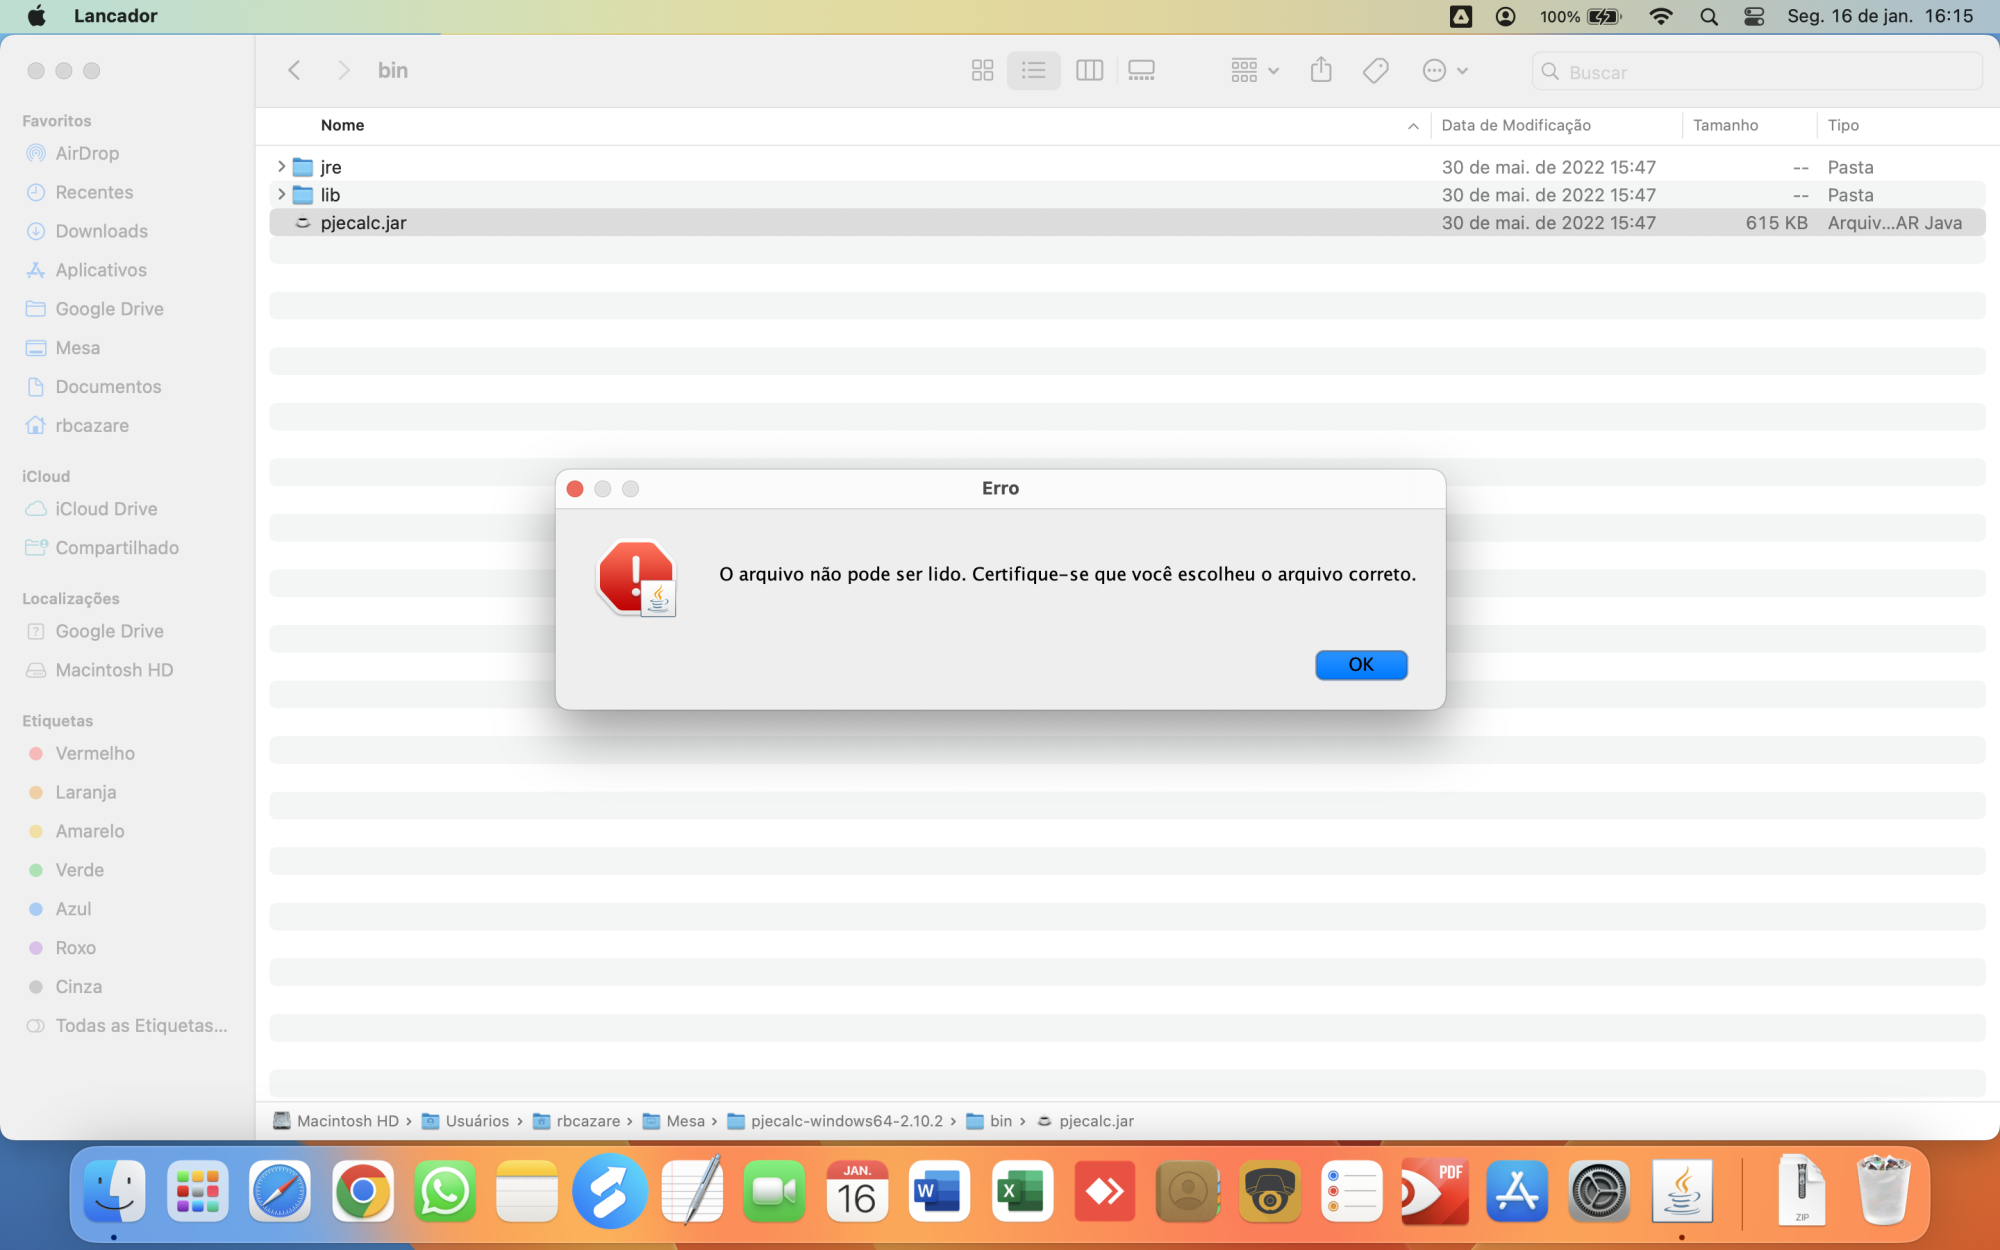This screenshot has width=2000, height=1250.
Task: Click the Share icon in toolbar
Action: pyautogui.click(x=1321, y=71)
